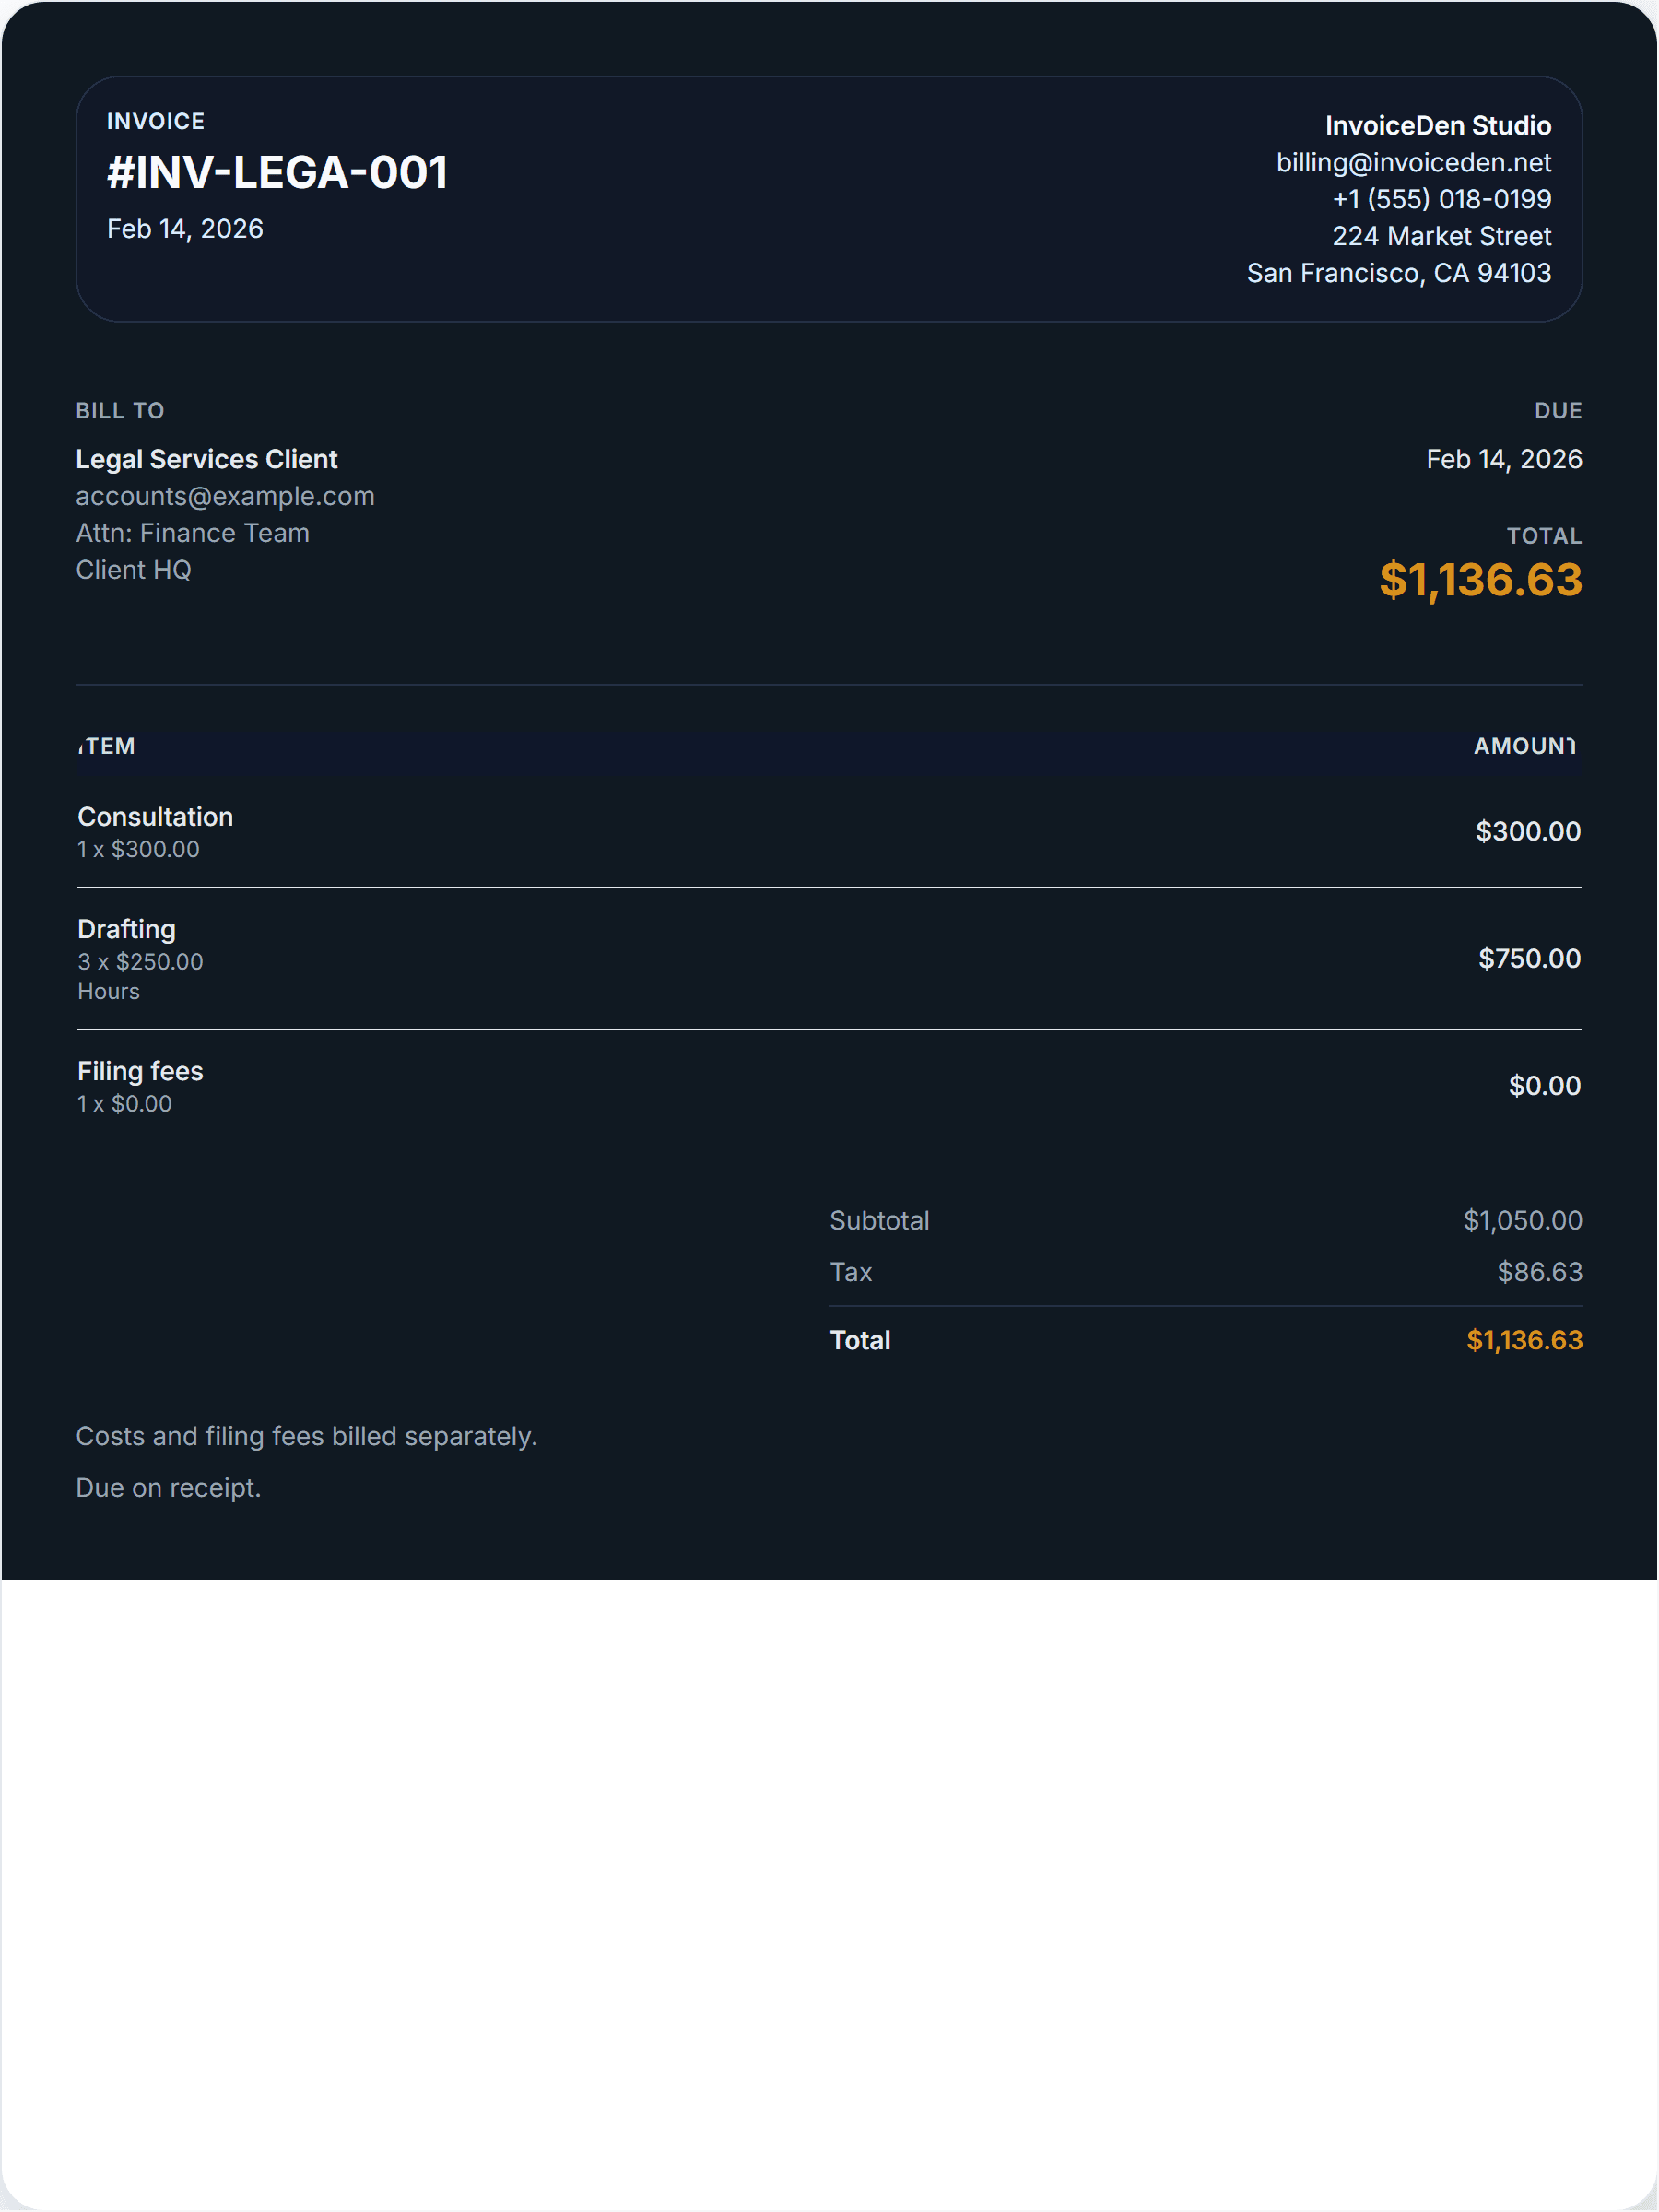Click the +1 (555) 018-0199 phone number
1659x2212 pixels.
(1441, 199)
